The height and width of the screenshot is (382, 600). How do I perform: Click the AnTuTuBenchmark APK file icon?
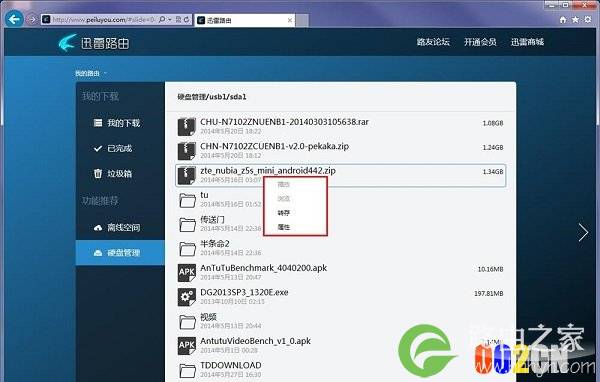pyautogui.click(x=187, y=272)
